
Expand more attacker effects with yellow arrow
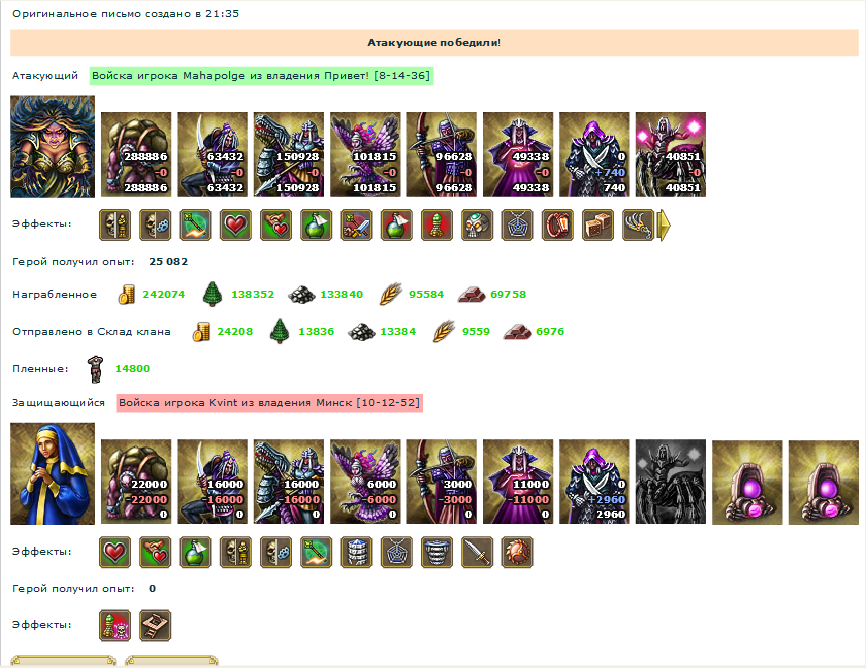tap(664, 225)
